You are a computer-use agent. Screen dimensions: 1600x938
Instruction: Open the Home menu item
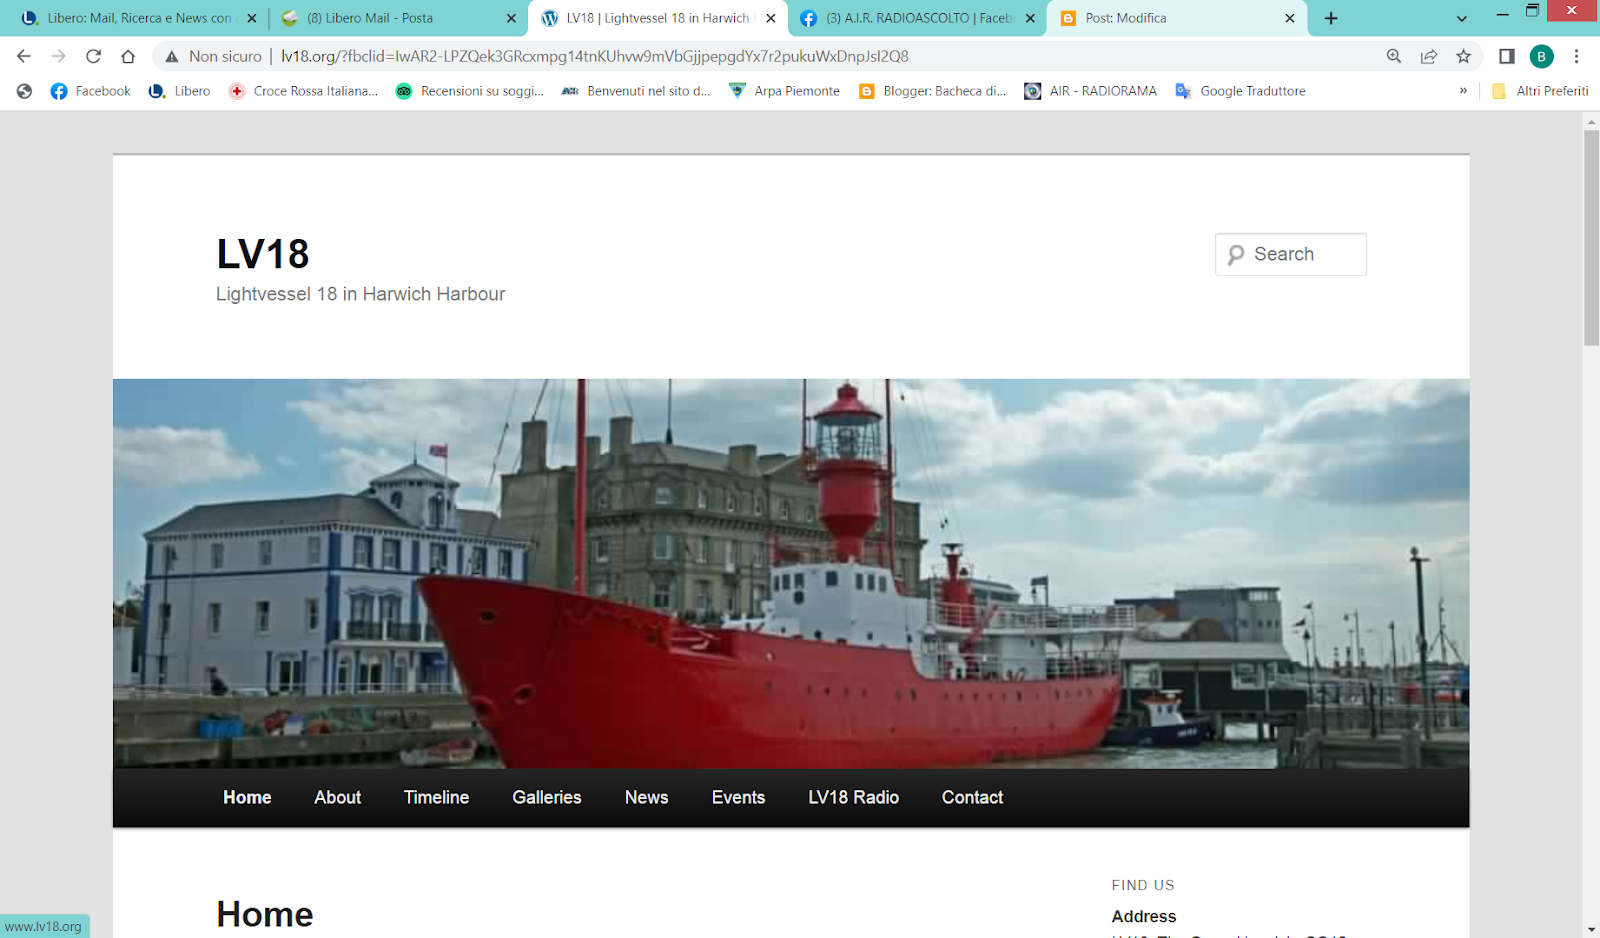pos(247,797)
